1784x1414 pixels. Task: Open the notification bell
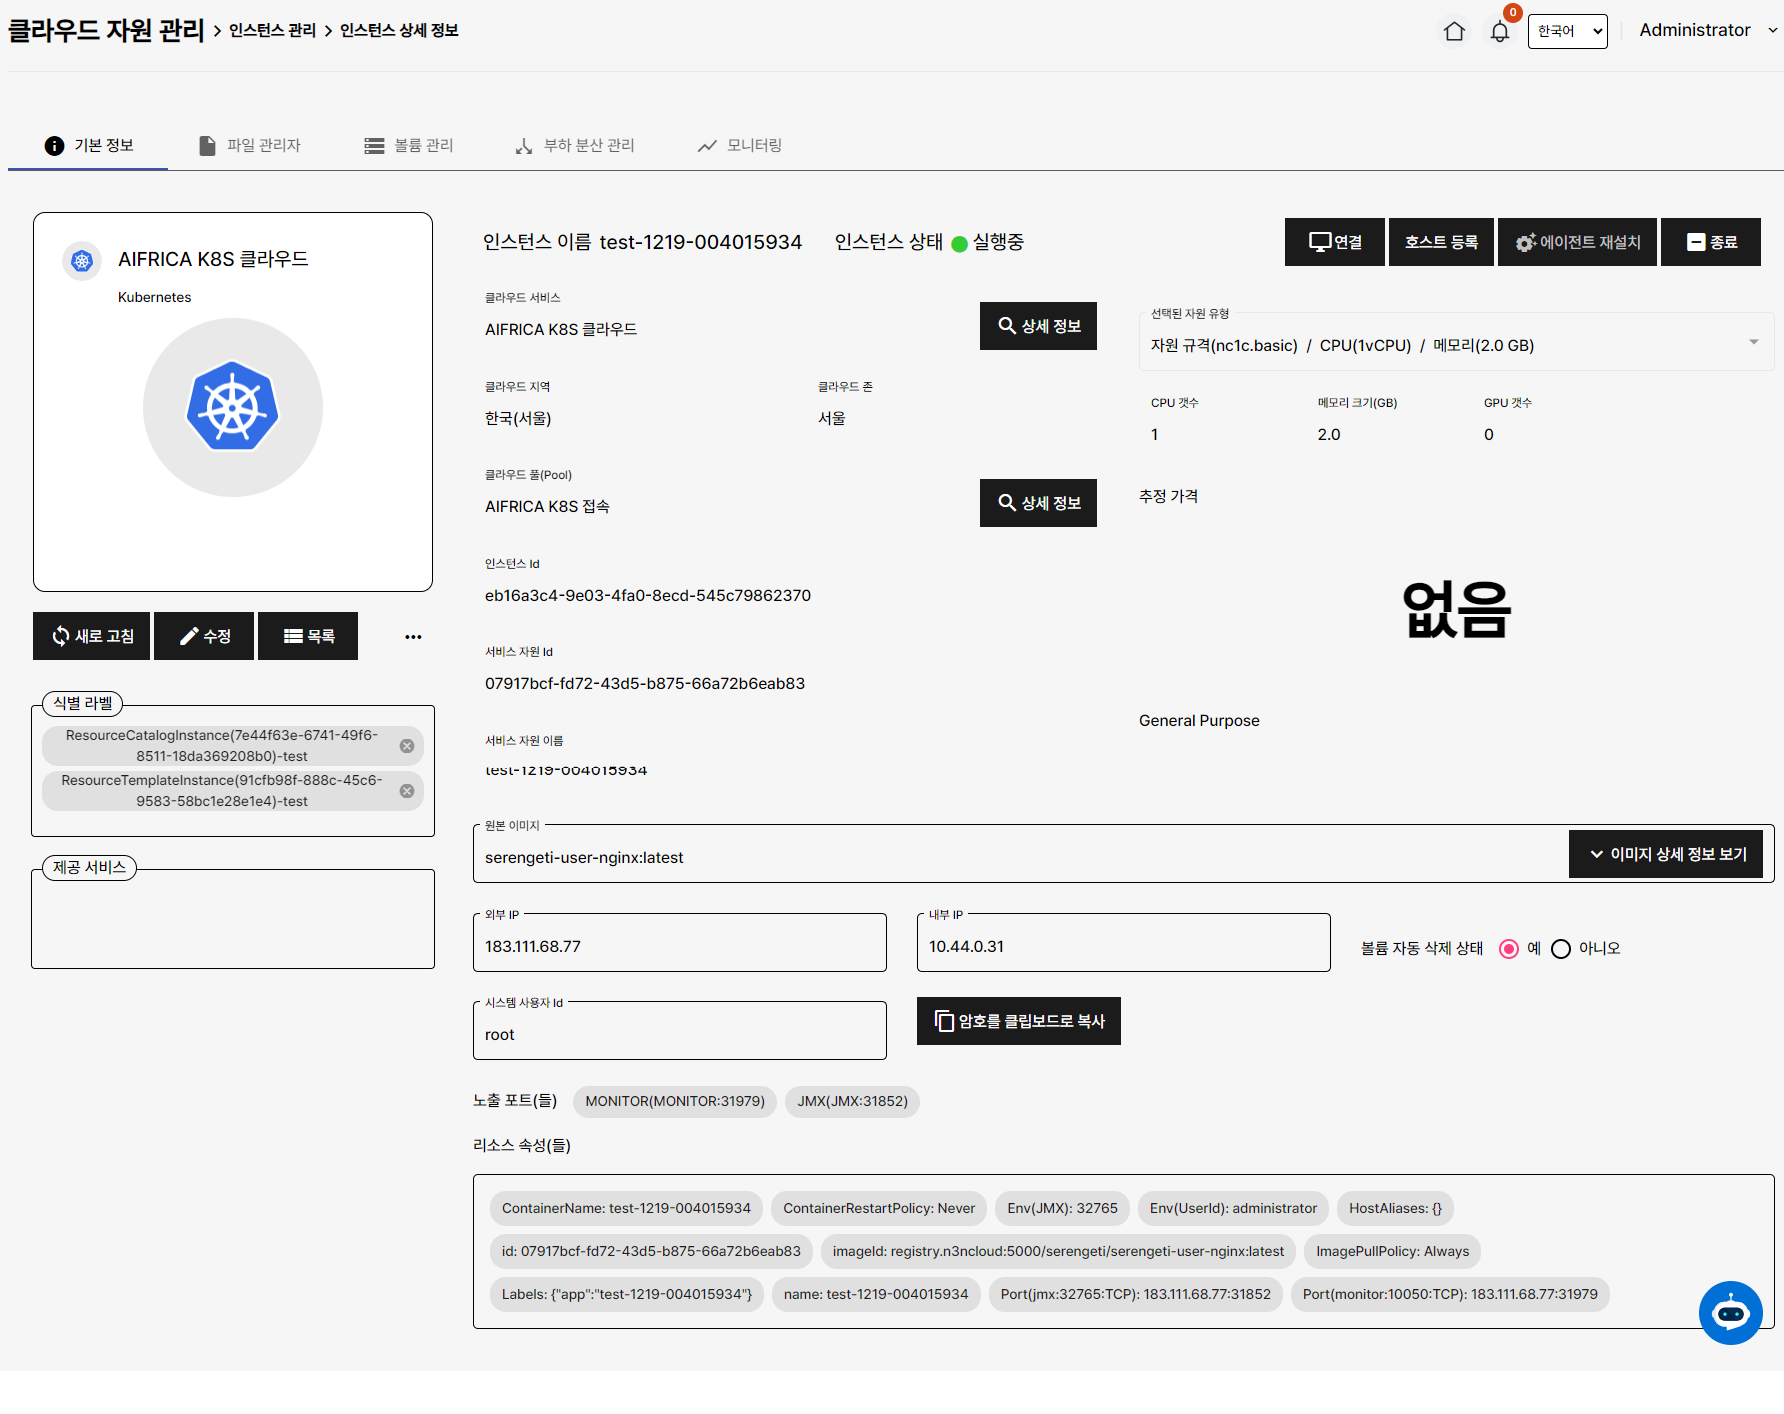point(1499,32)
